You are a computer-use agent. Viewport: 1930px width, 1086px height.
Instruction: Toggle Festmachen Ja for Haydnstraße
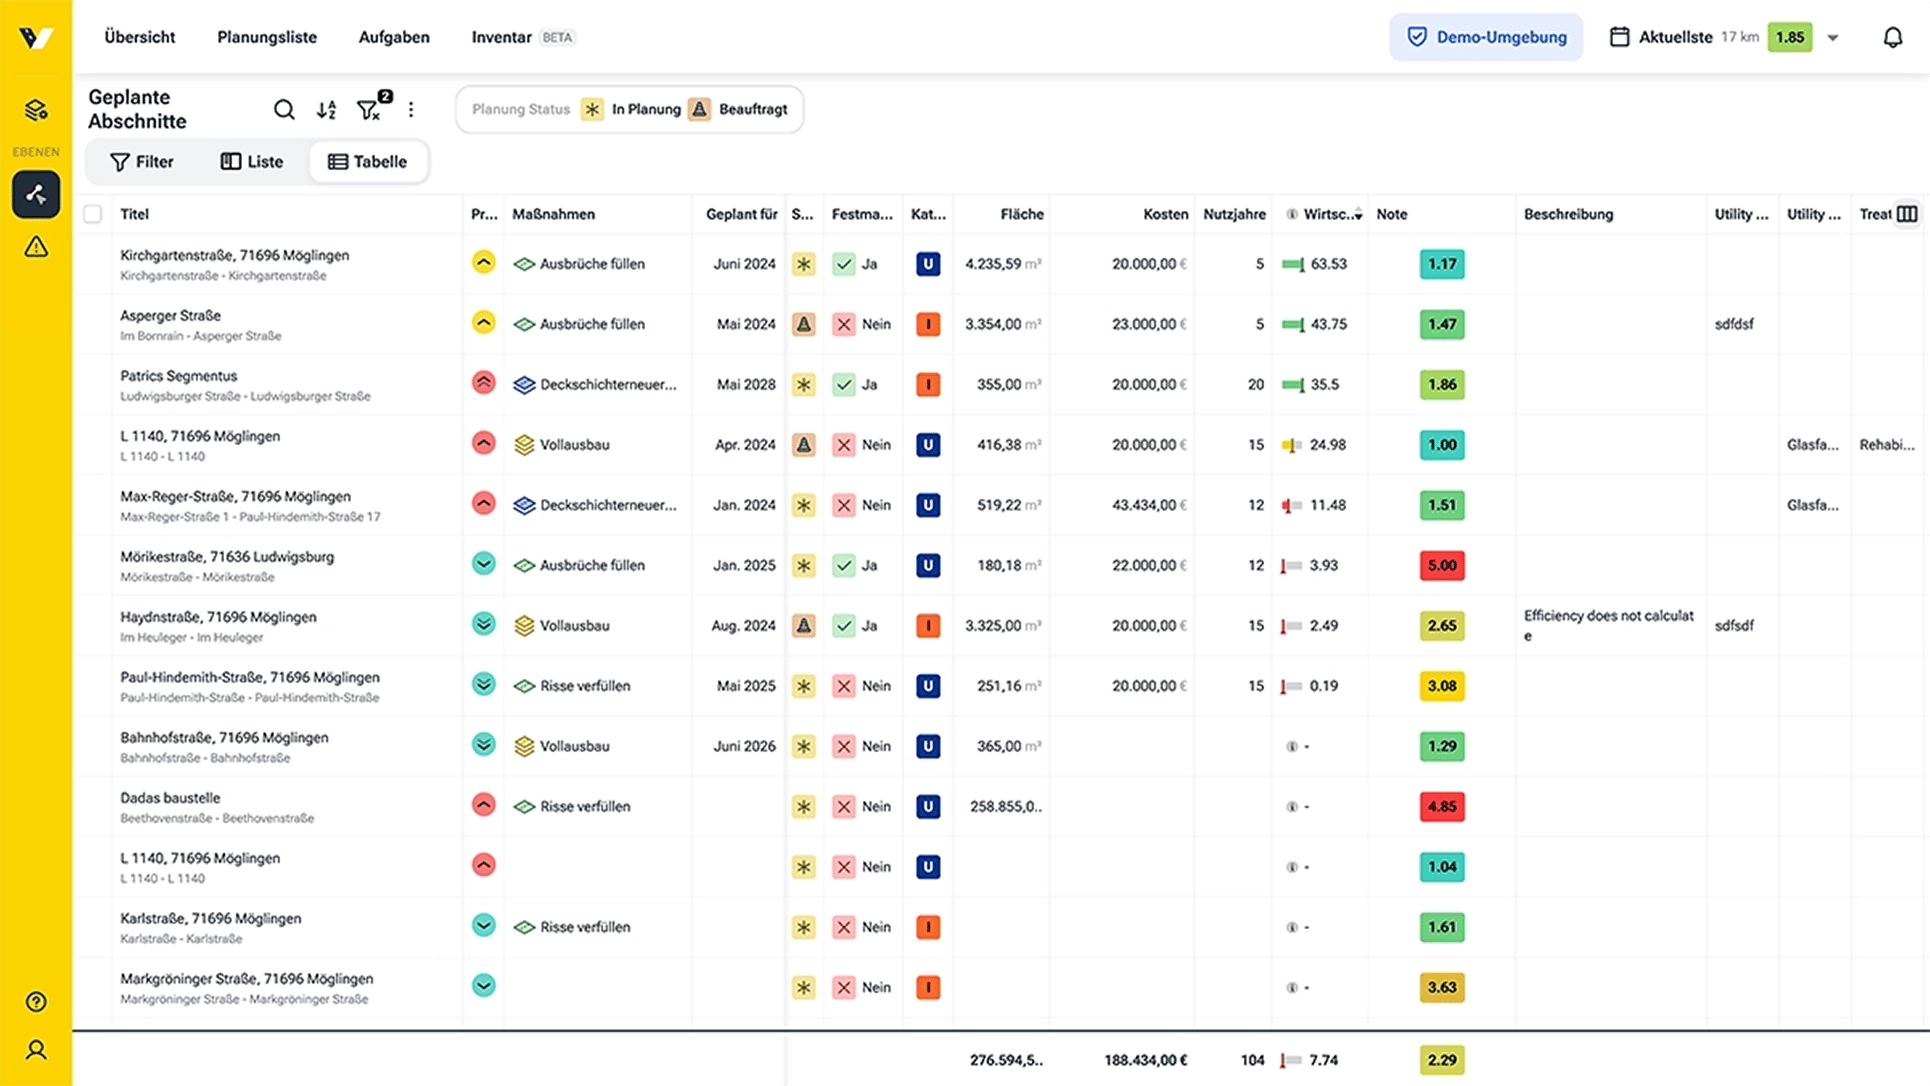click(x=844, y=626)
